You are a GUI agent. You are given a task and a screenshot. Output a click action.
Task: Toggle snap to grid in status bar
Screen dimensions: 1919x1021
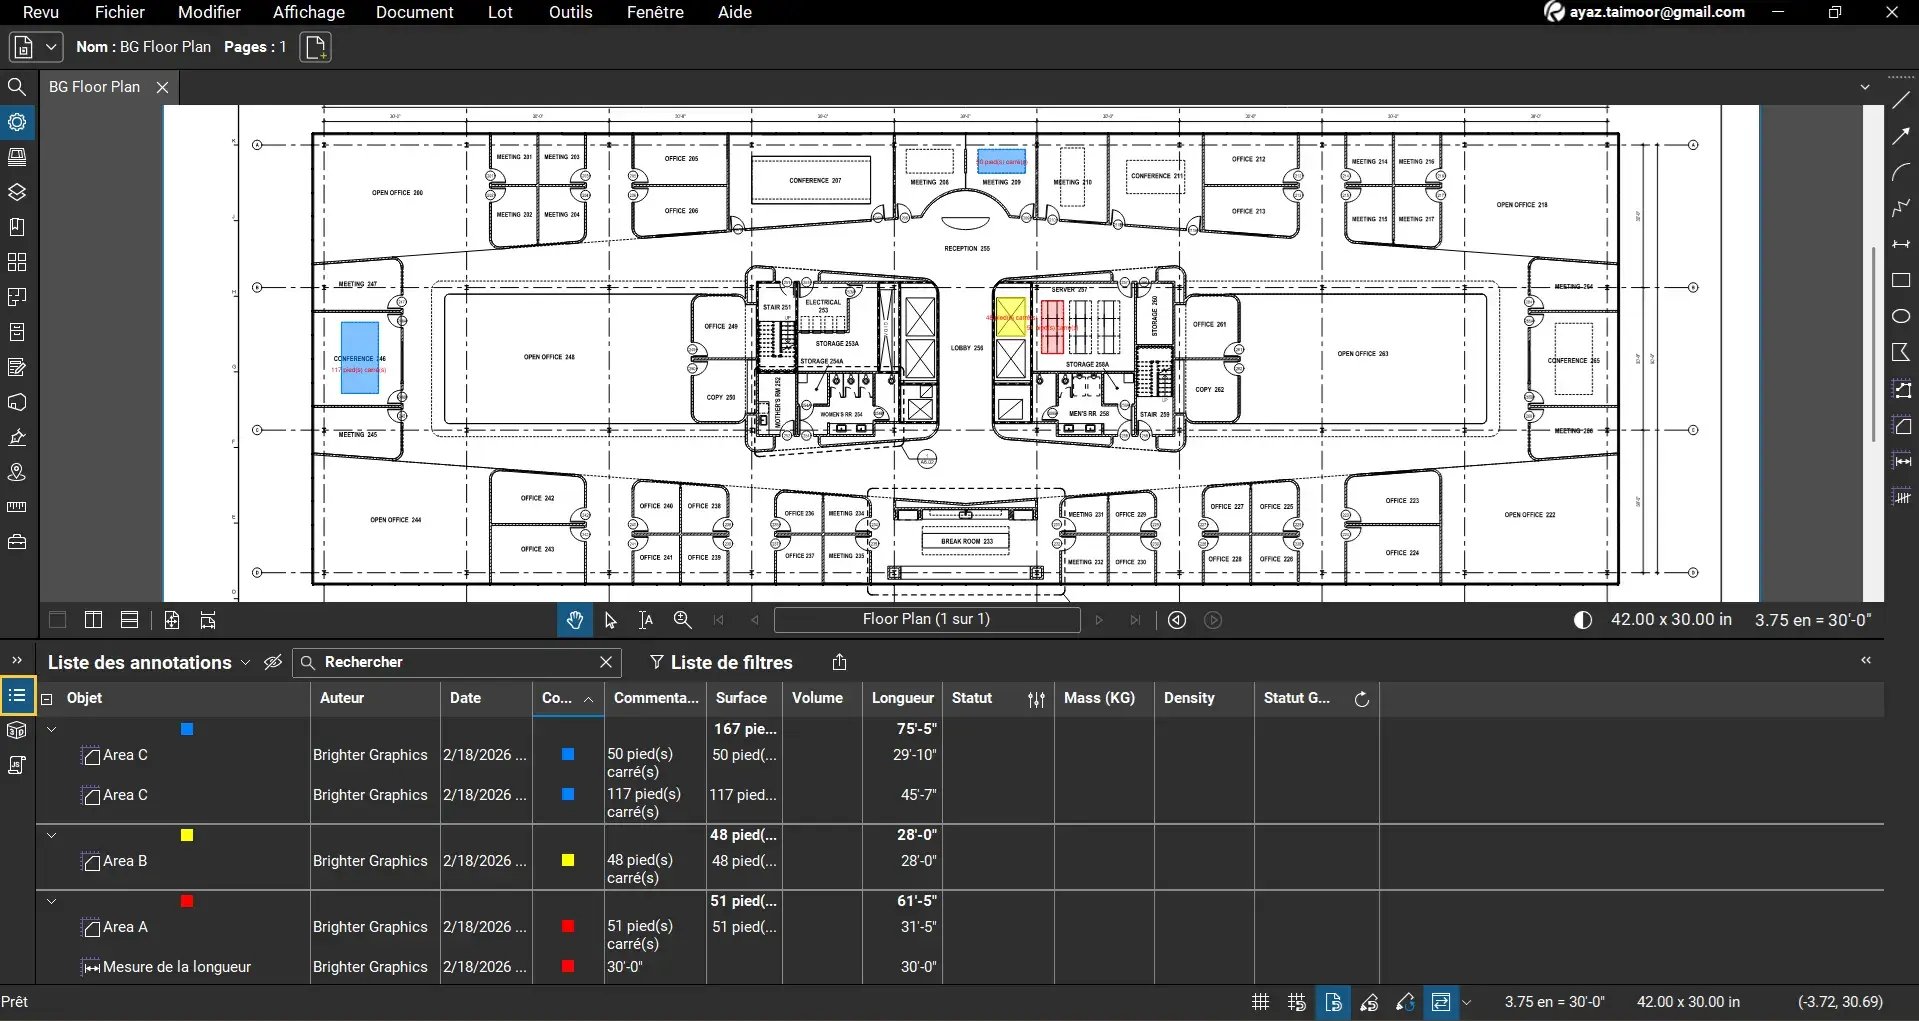[1296, 1002]
